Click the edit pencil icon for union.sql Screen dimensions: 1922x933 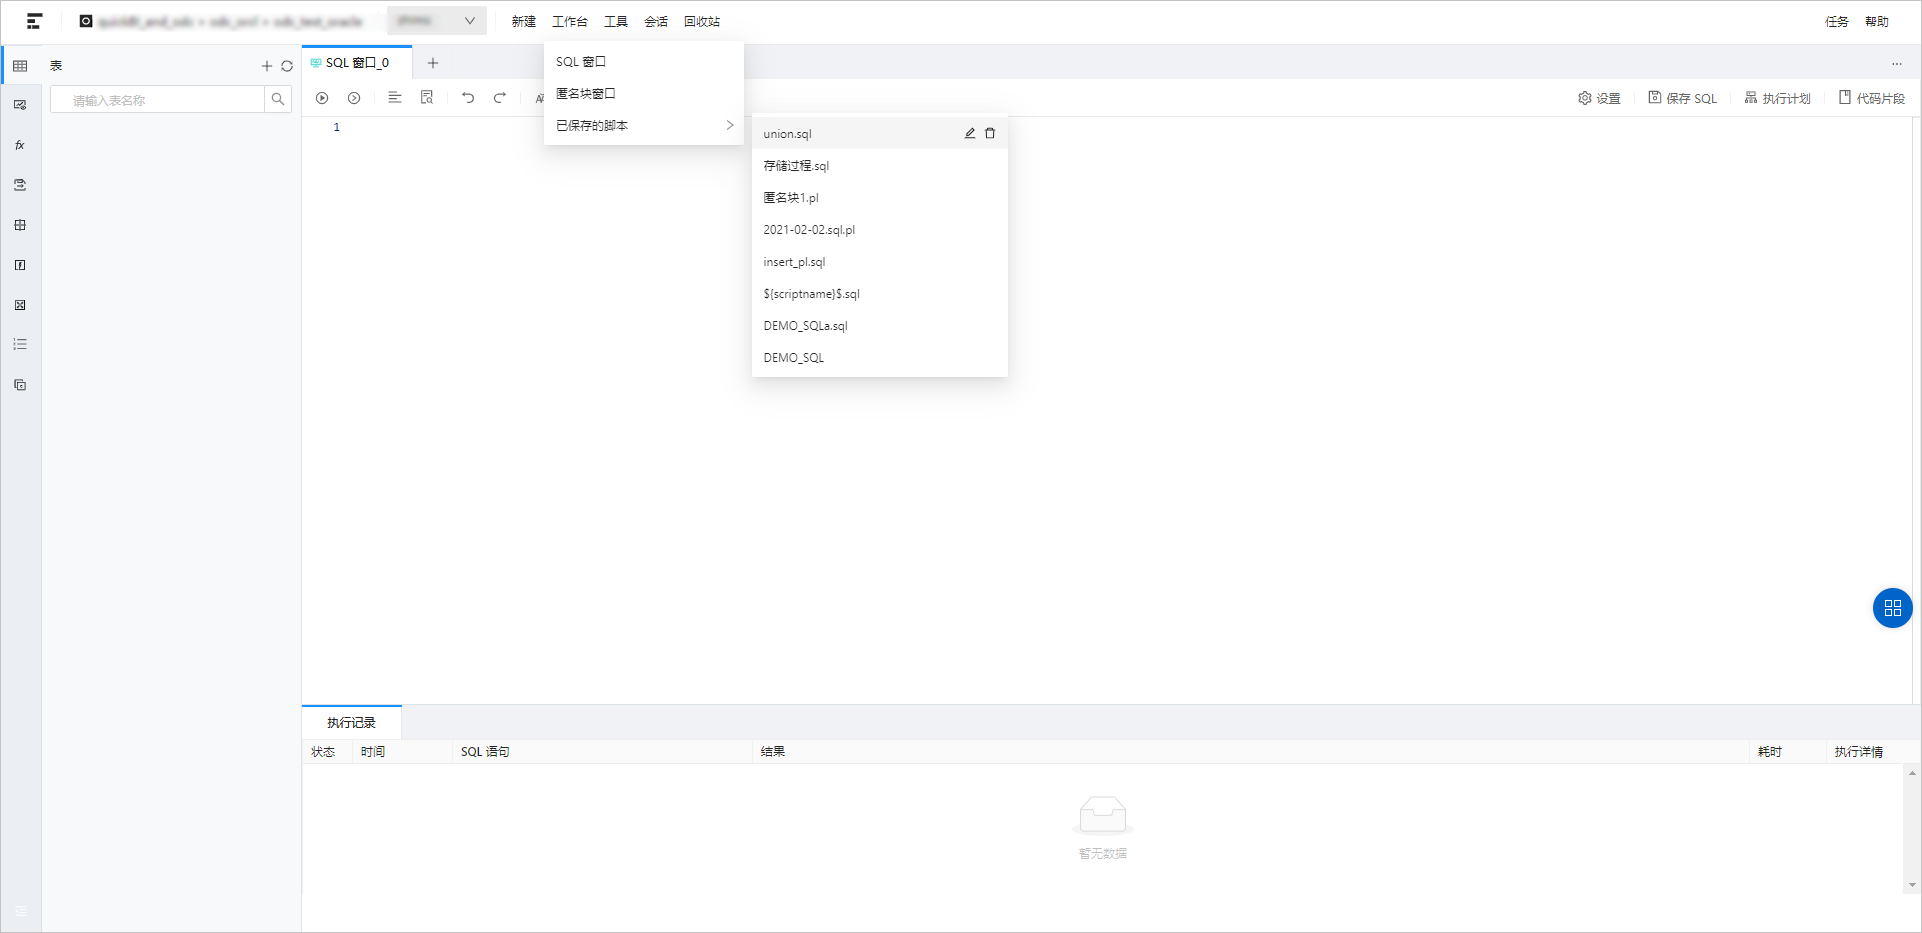pyautogui.click(x=969, y=133)
